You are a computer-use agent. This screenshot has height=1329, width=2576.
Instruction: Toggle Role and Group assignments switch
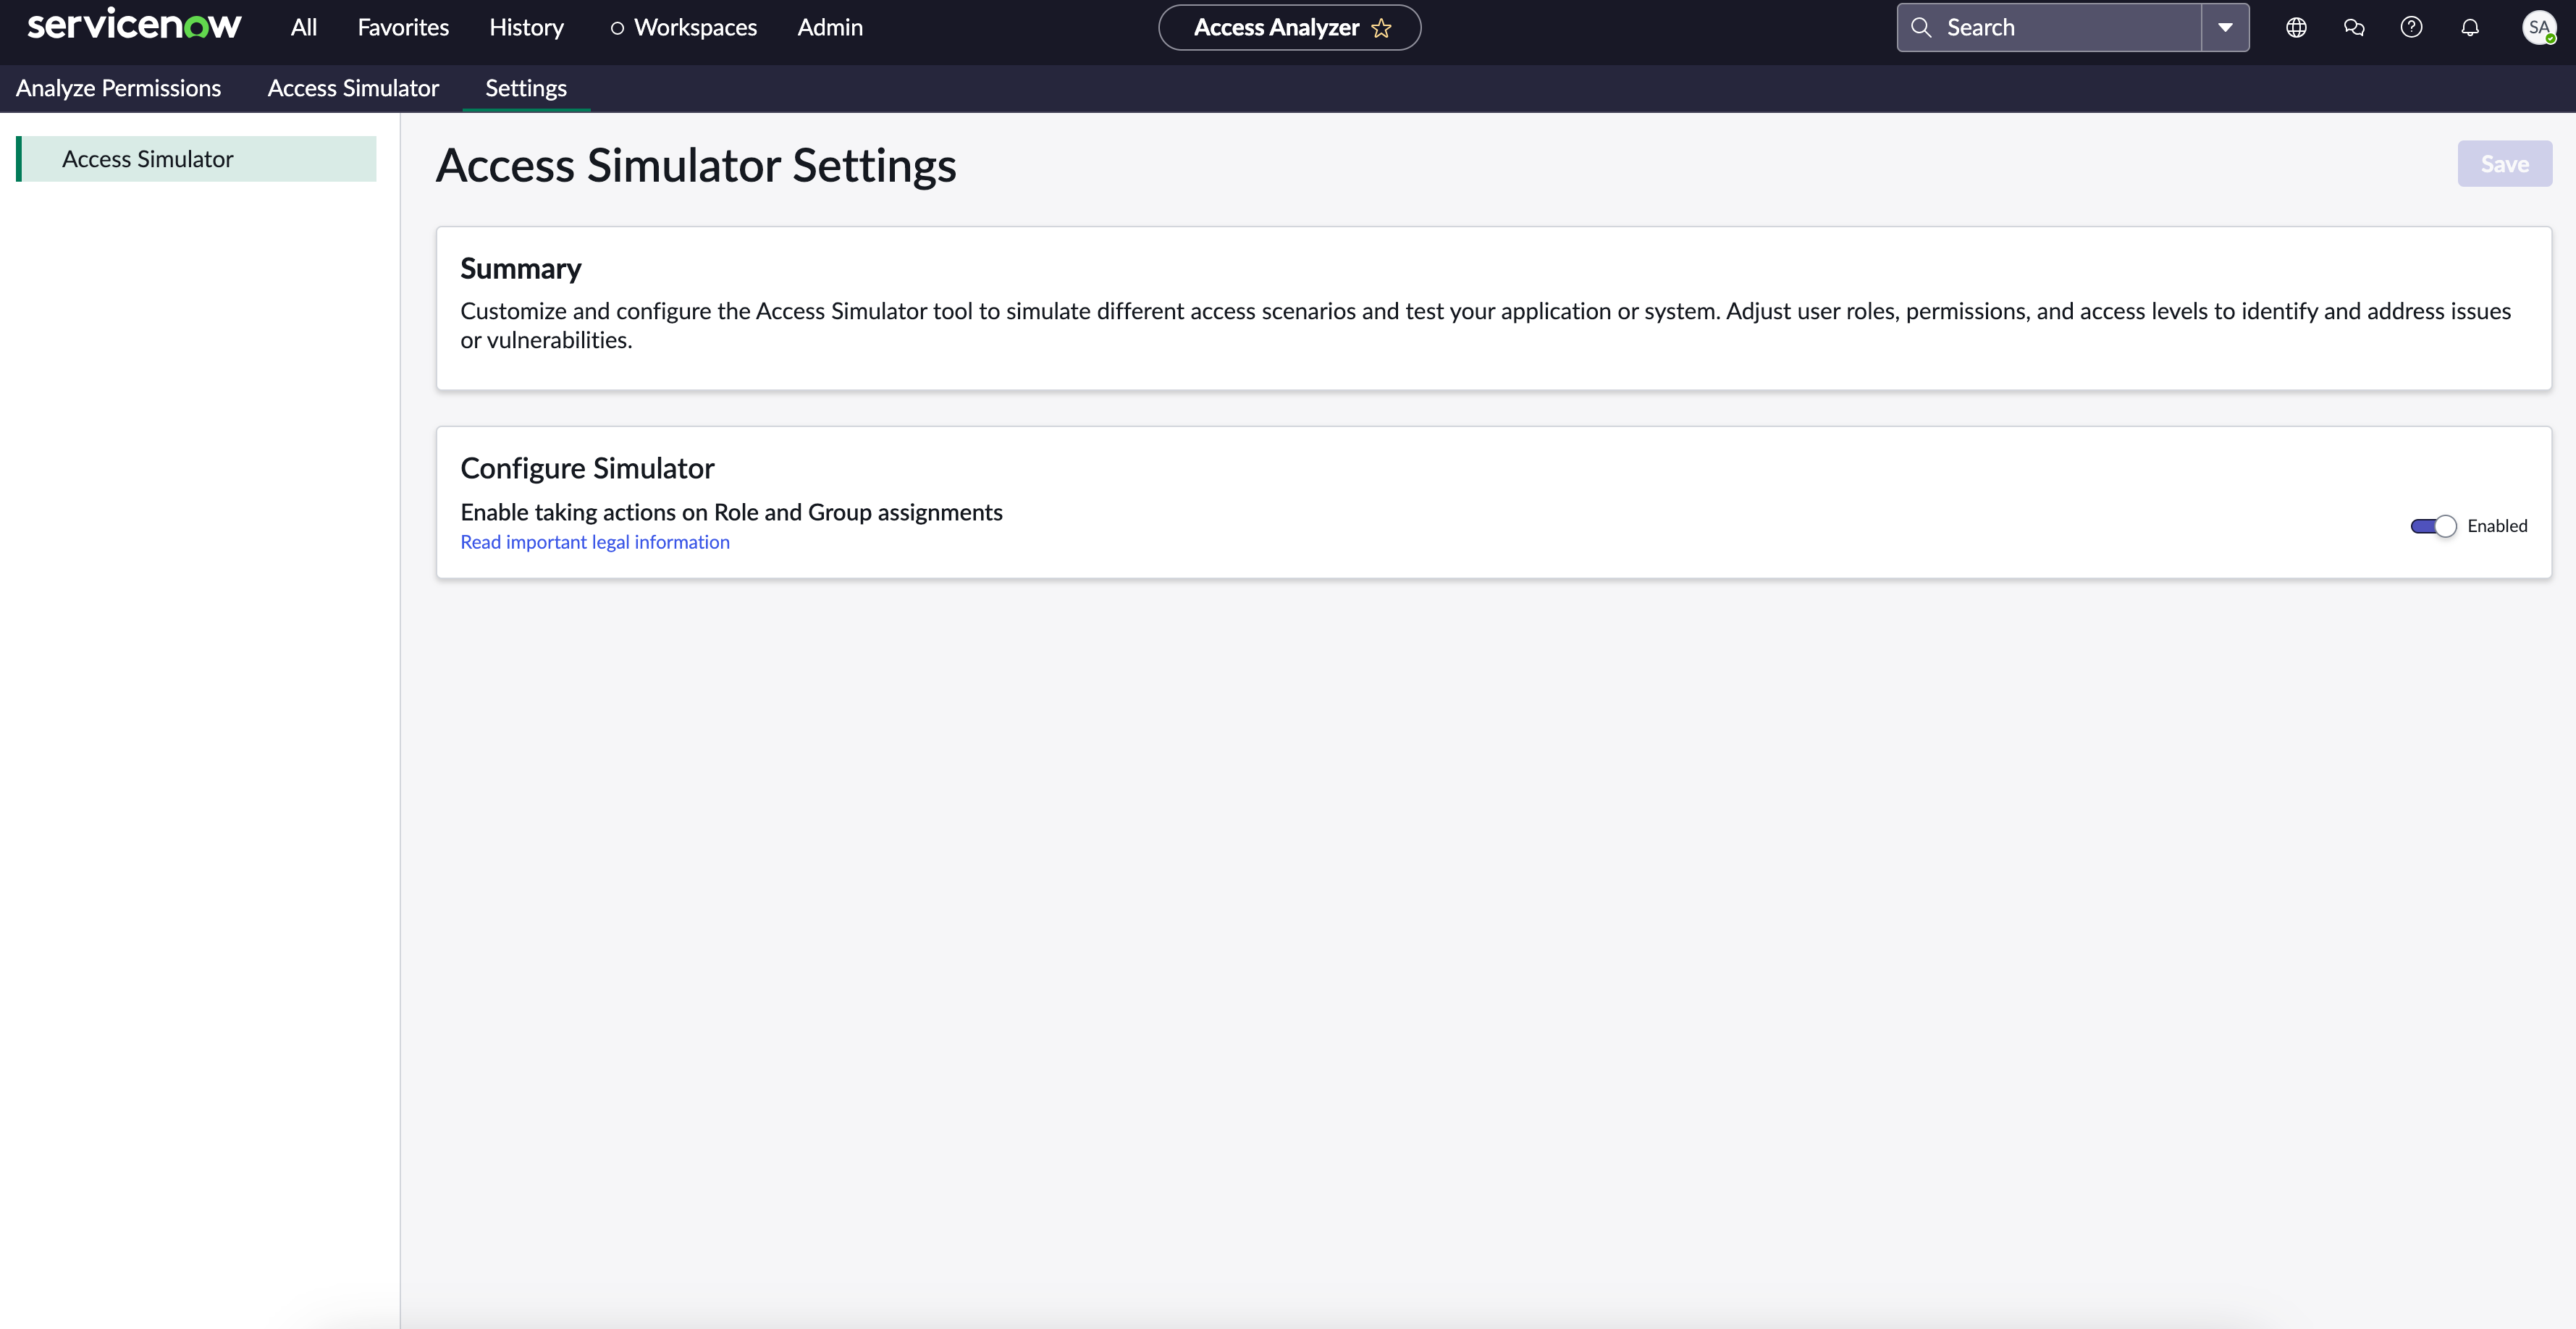click(x=2433, y=526)
